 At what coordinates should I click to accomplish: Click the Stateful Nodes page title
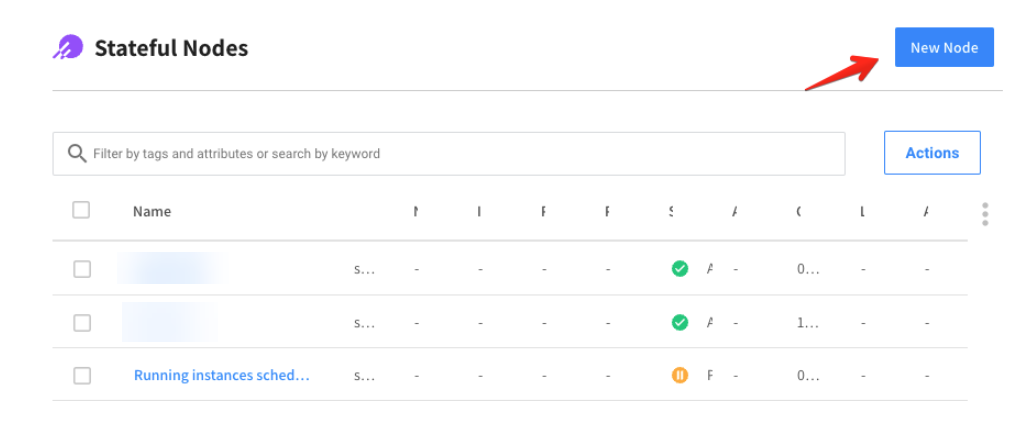[171, 48]
